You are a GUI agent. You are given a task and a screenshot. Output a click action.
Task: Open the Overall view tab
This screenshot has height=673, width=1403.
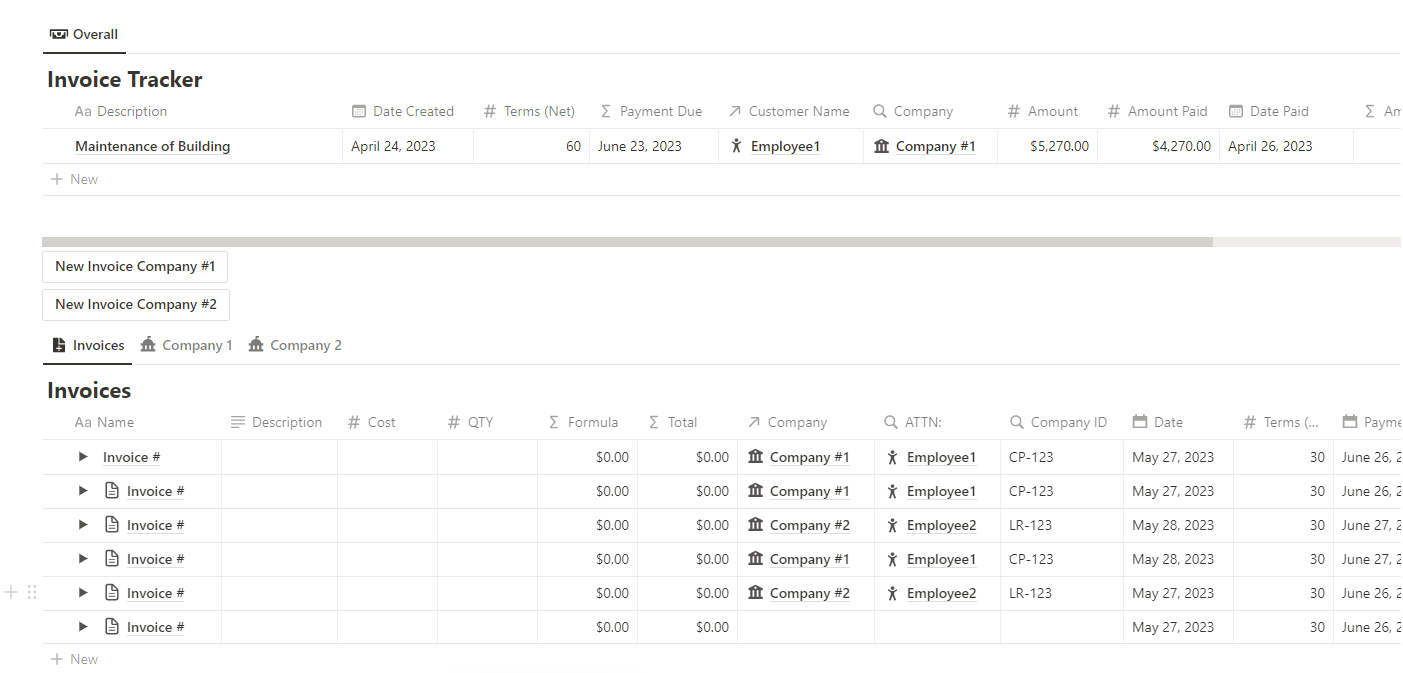(x=84, y=34)
